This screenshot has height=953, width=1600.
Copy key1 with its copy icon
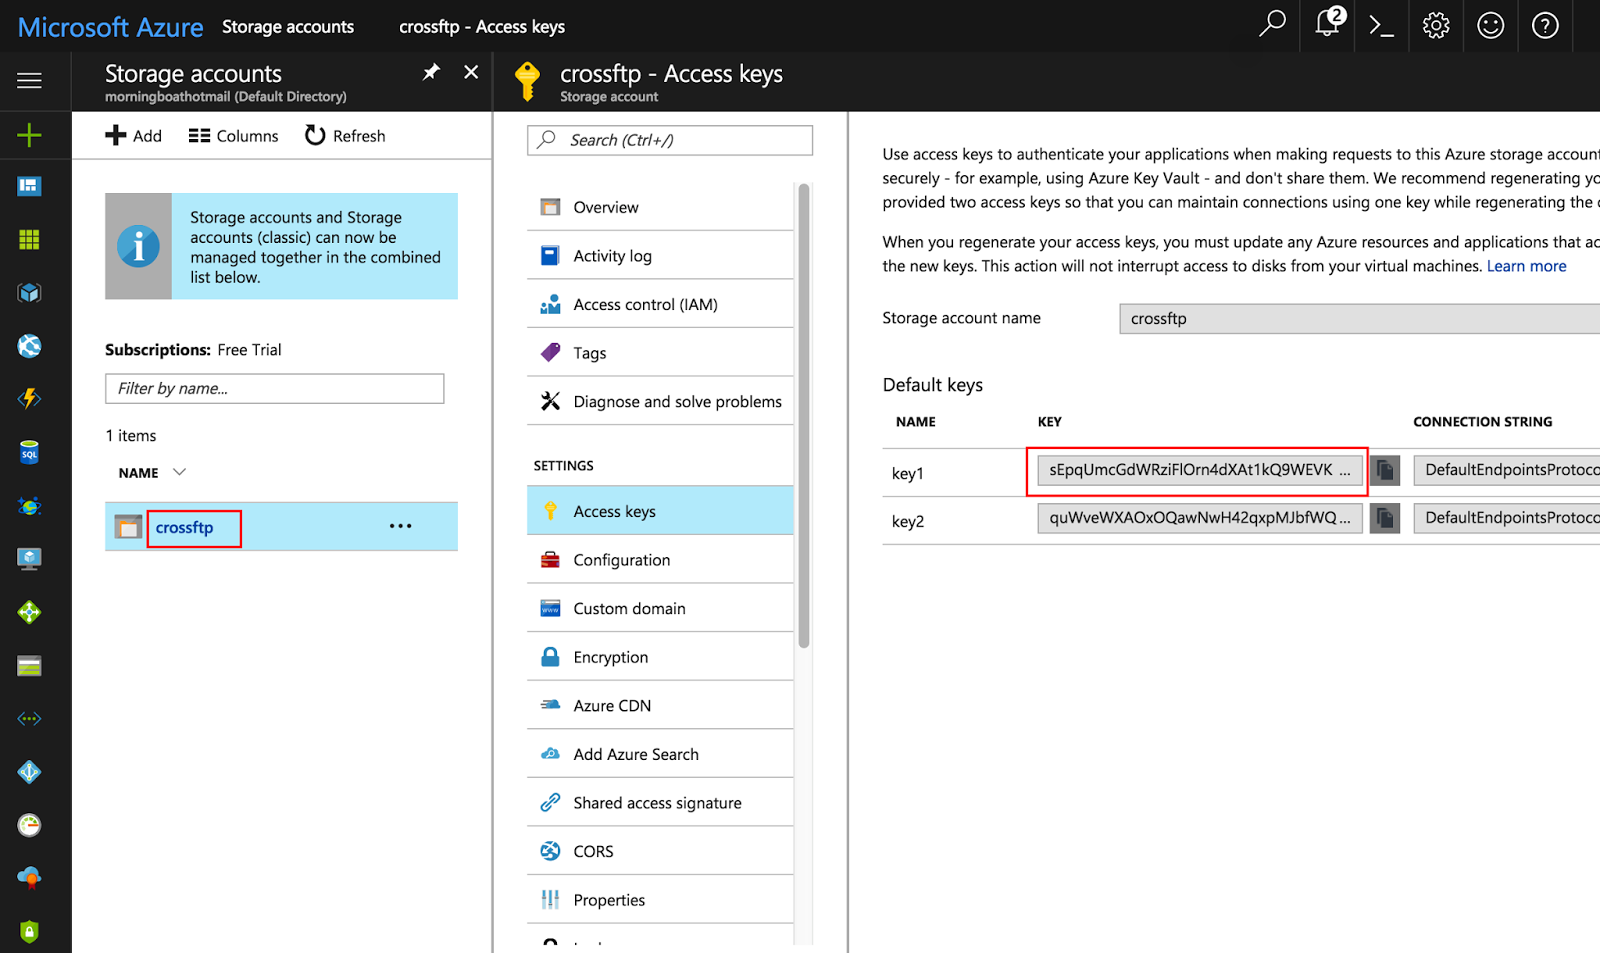tap(1384, 470)
